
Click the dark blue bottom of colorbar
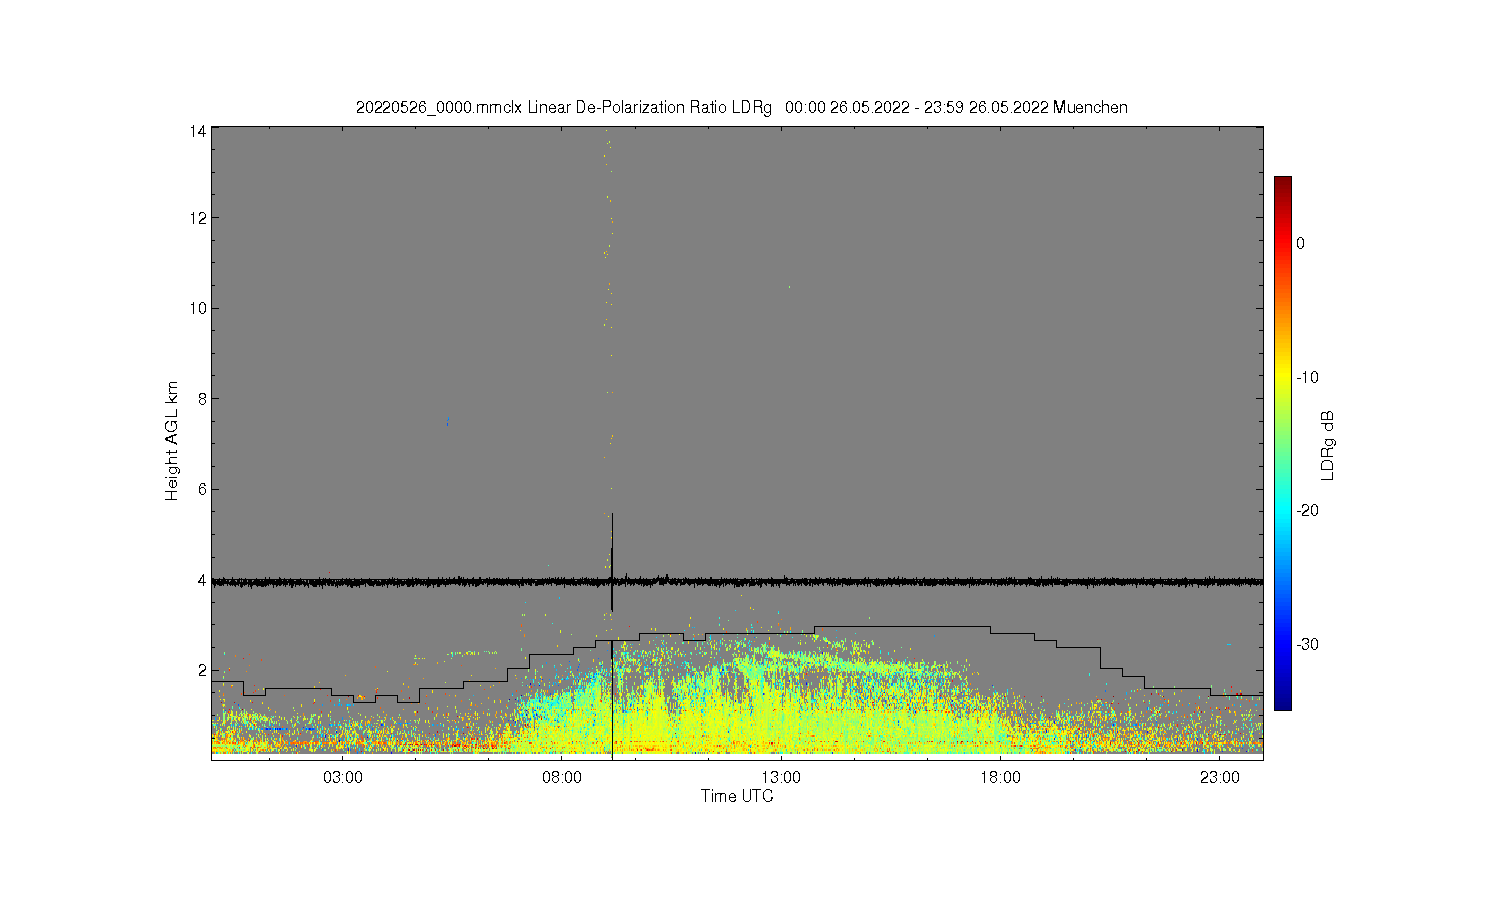pos(1282,702)
